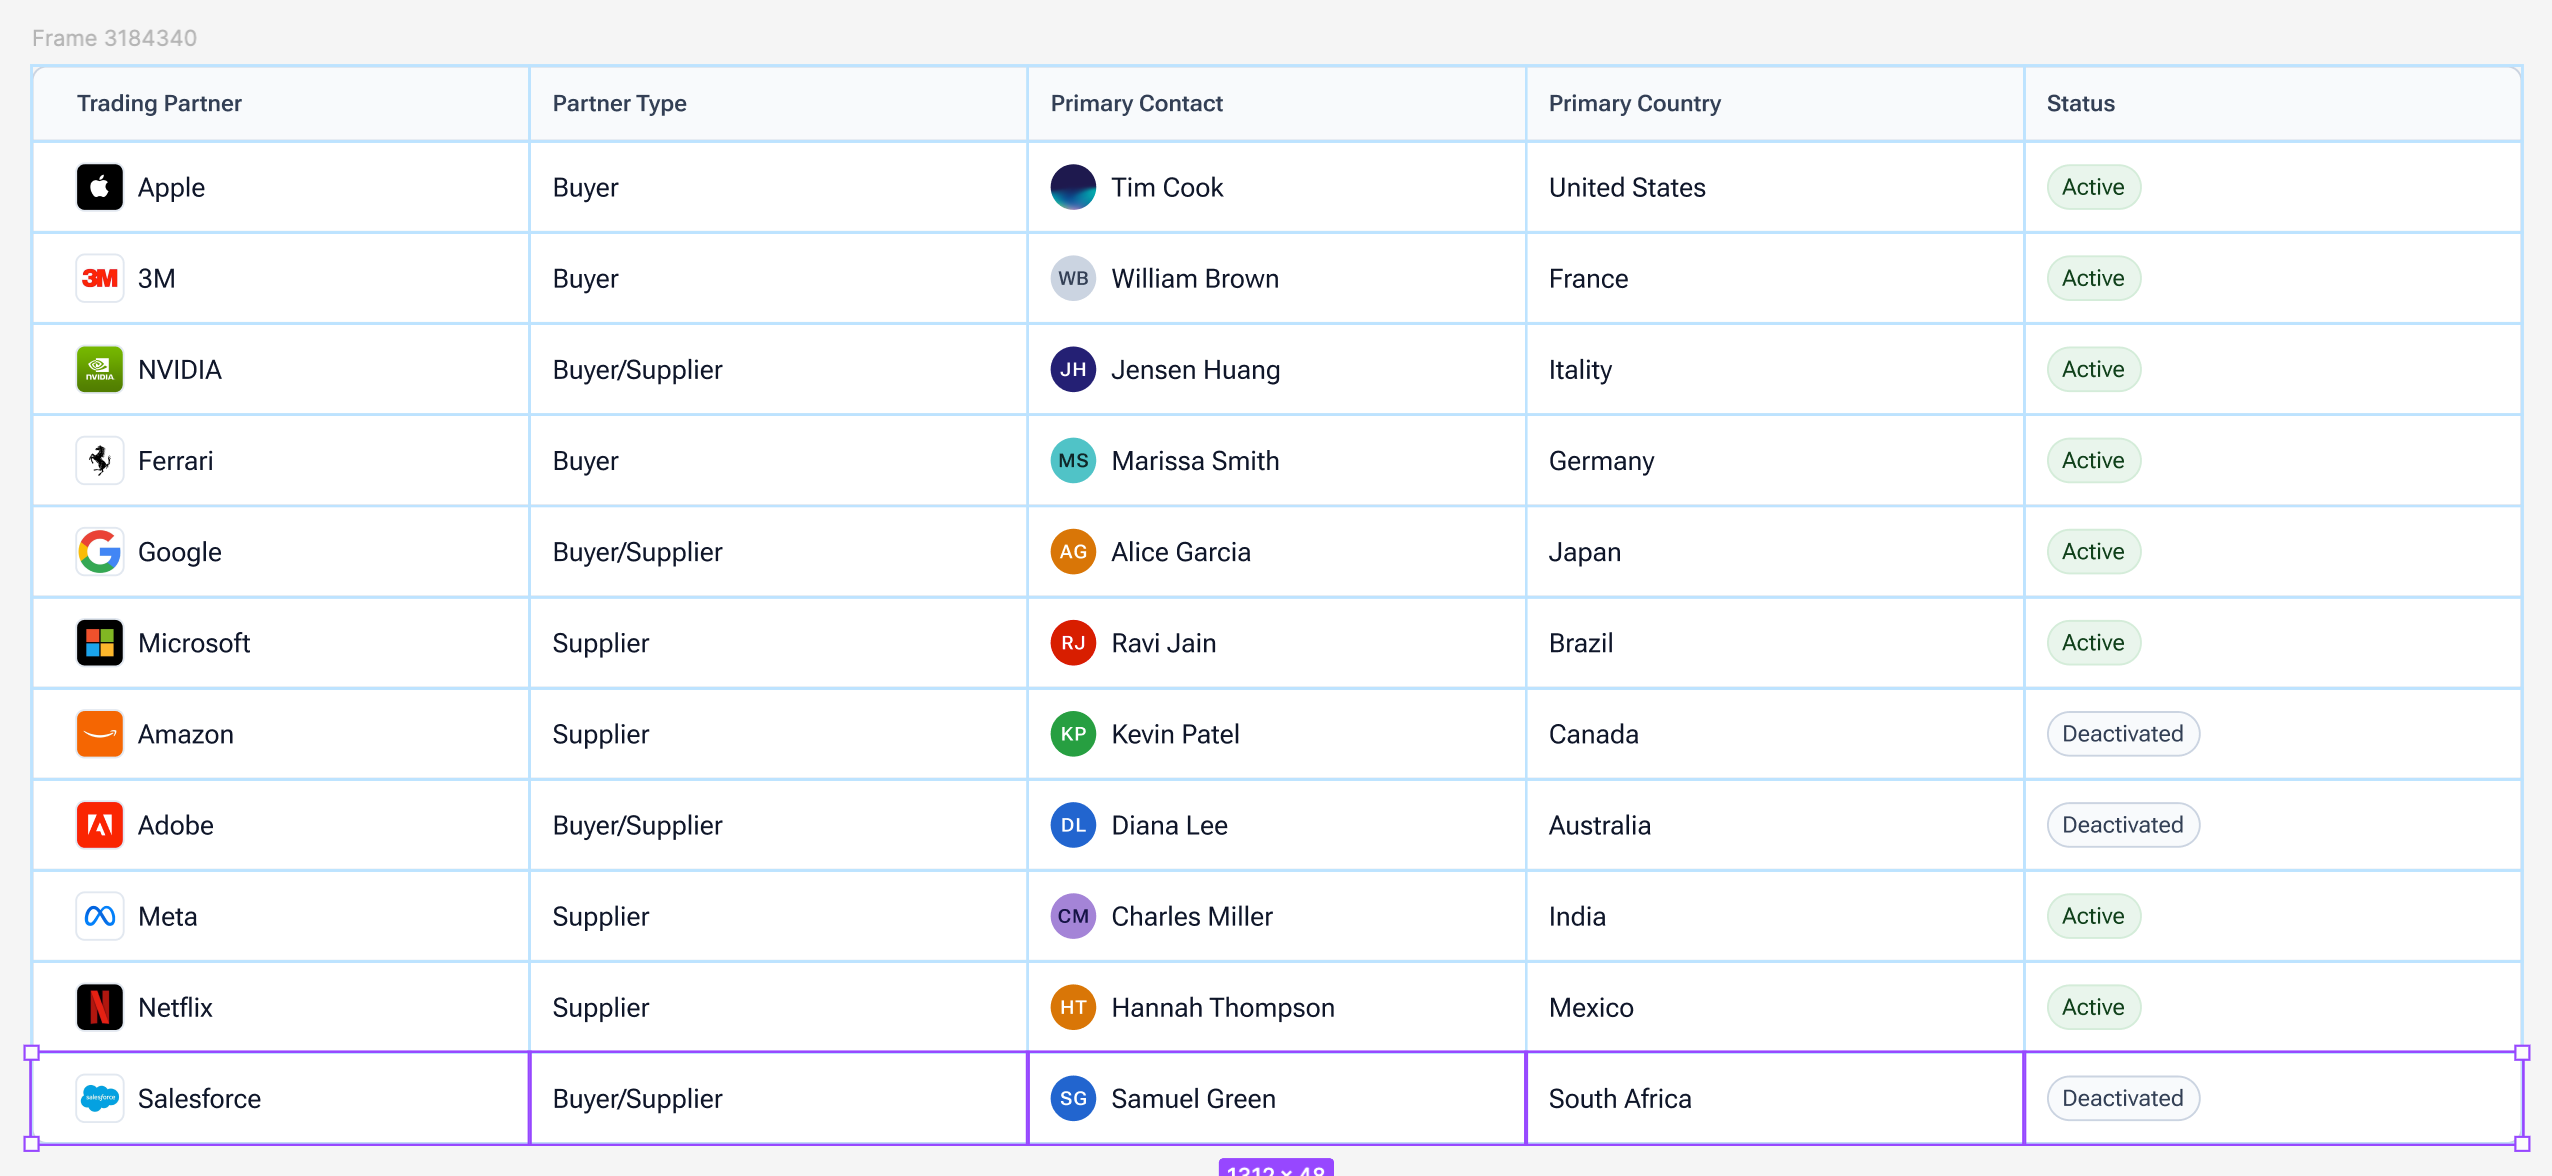This screenshot has width=2552, height=1176.
Task: Click the Adobe logo icon
Action: click(100, 825)
